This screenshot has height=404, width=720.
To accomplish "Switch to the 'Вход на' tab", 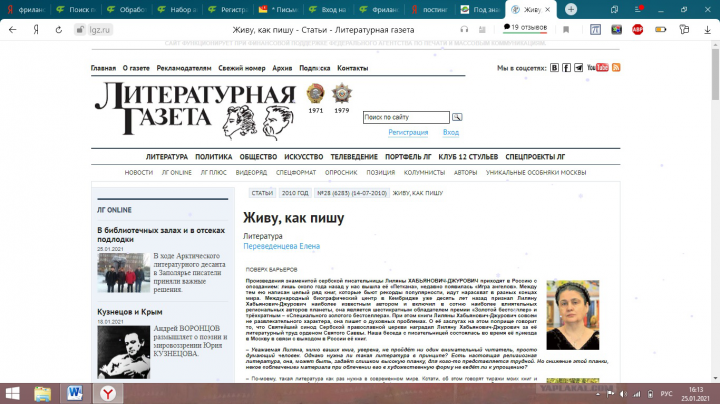I will [x=329, y=9].
